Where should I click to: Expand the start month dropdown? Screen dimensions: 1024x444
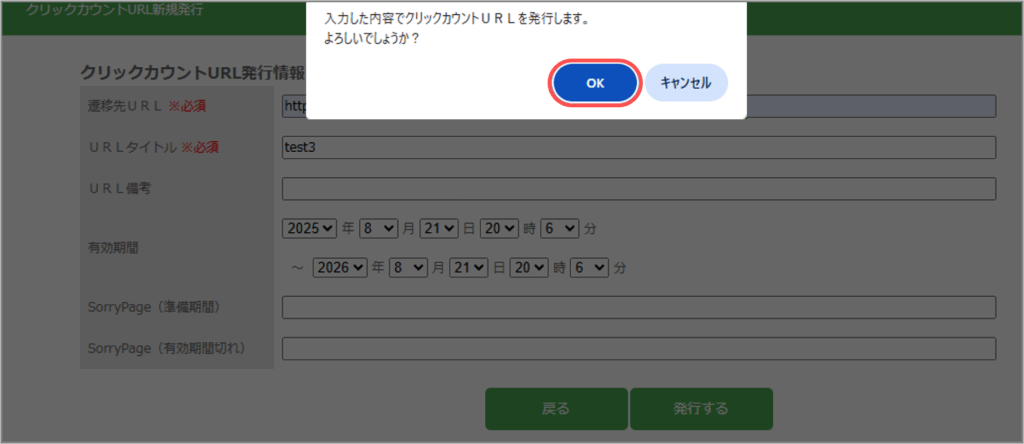point(379,228)
